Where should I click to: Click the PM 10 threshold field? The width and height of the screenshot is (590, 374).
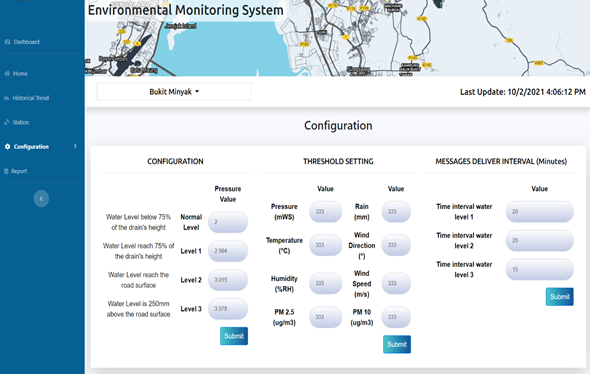click(x=396, y=317)
